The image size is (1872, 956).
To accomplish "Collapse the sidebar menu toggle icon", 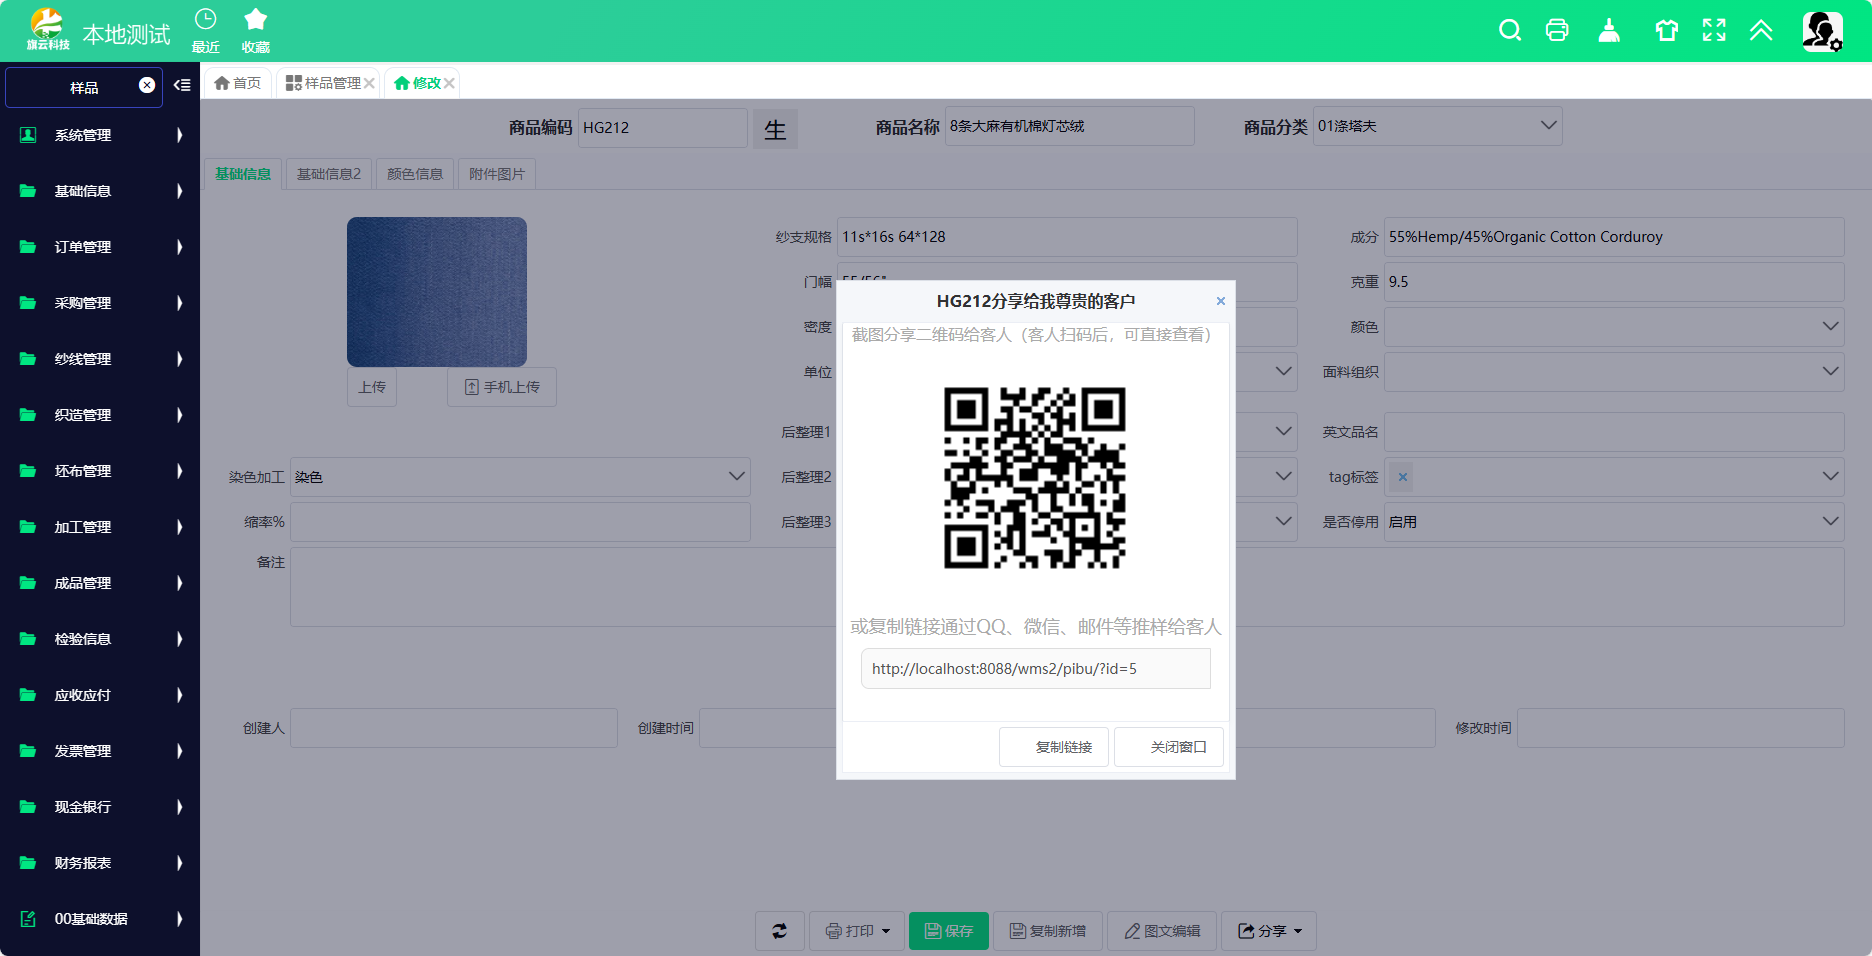I will pos(182,85).
